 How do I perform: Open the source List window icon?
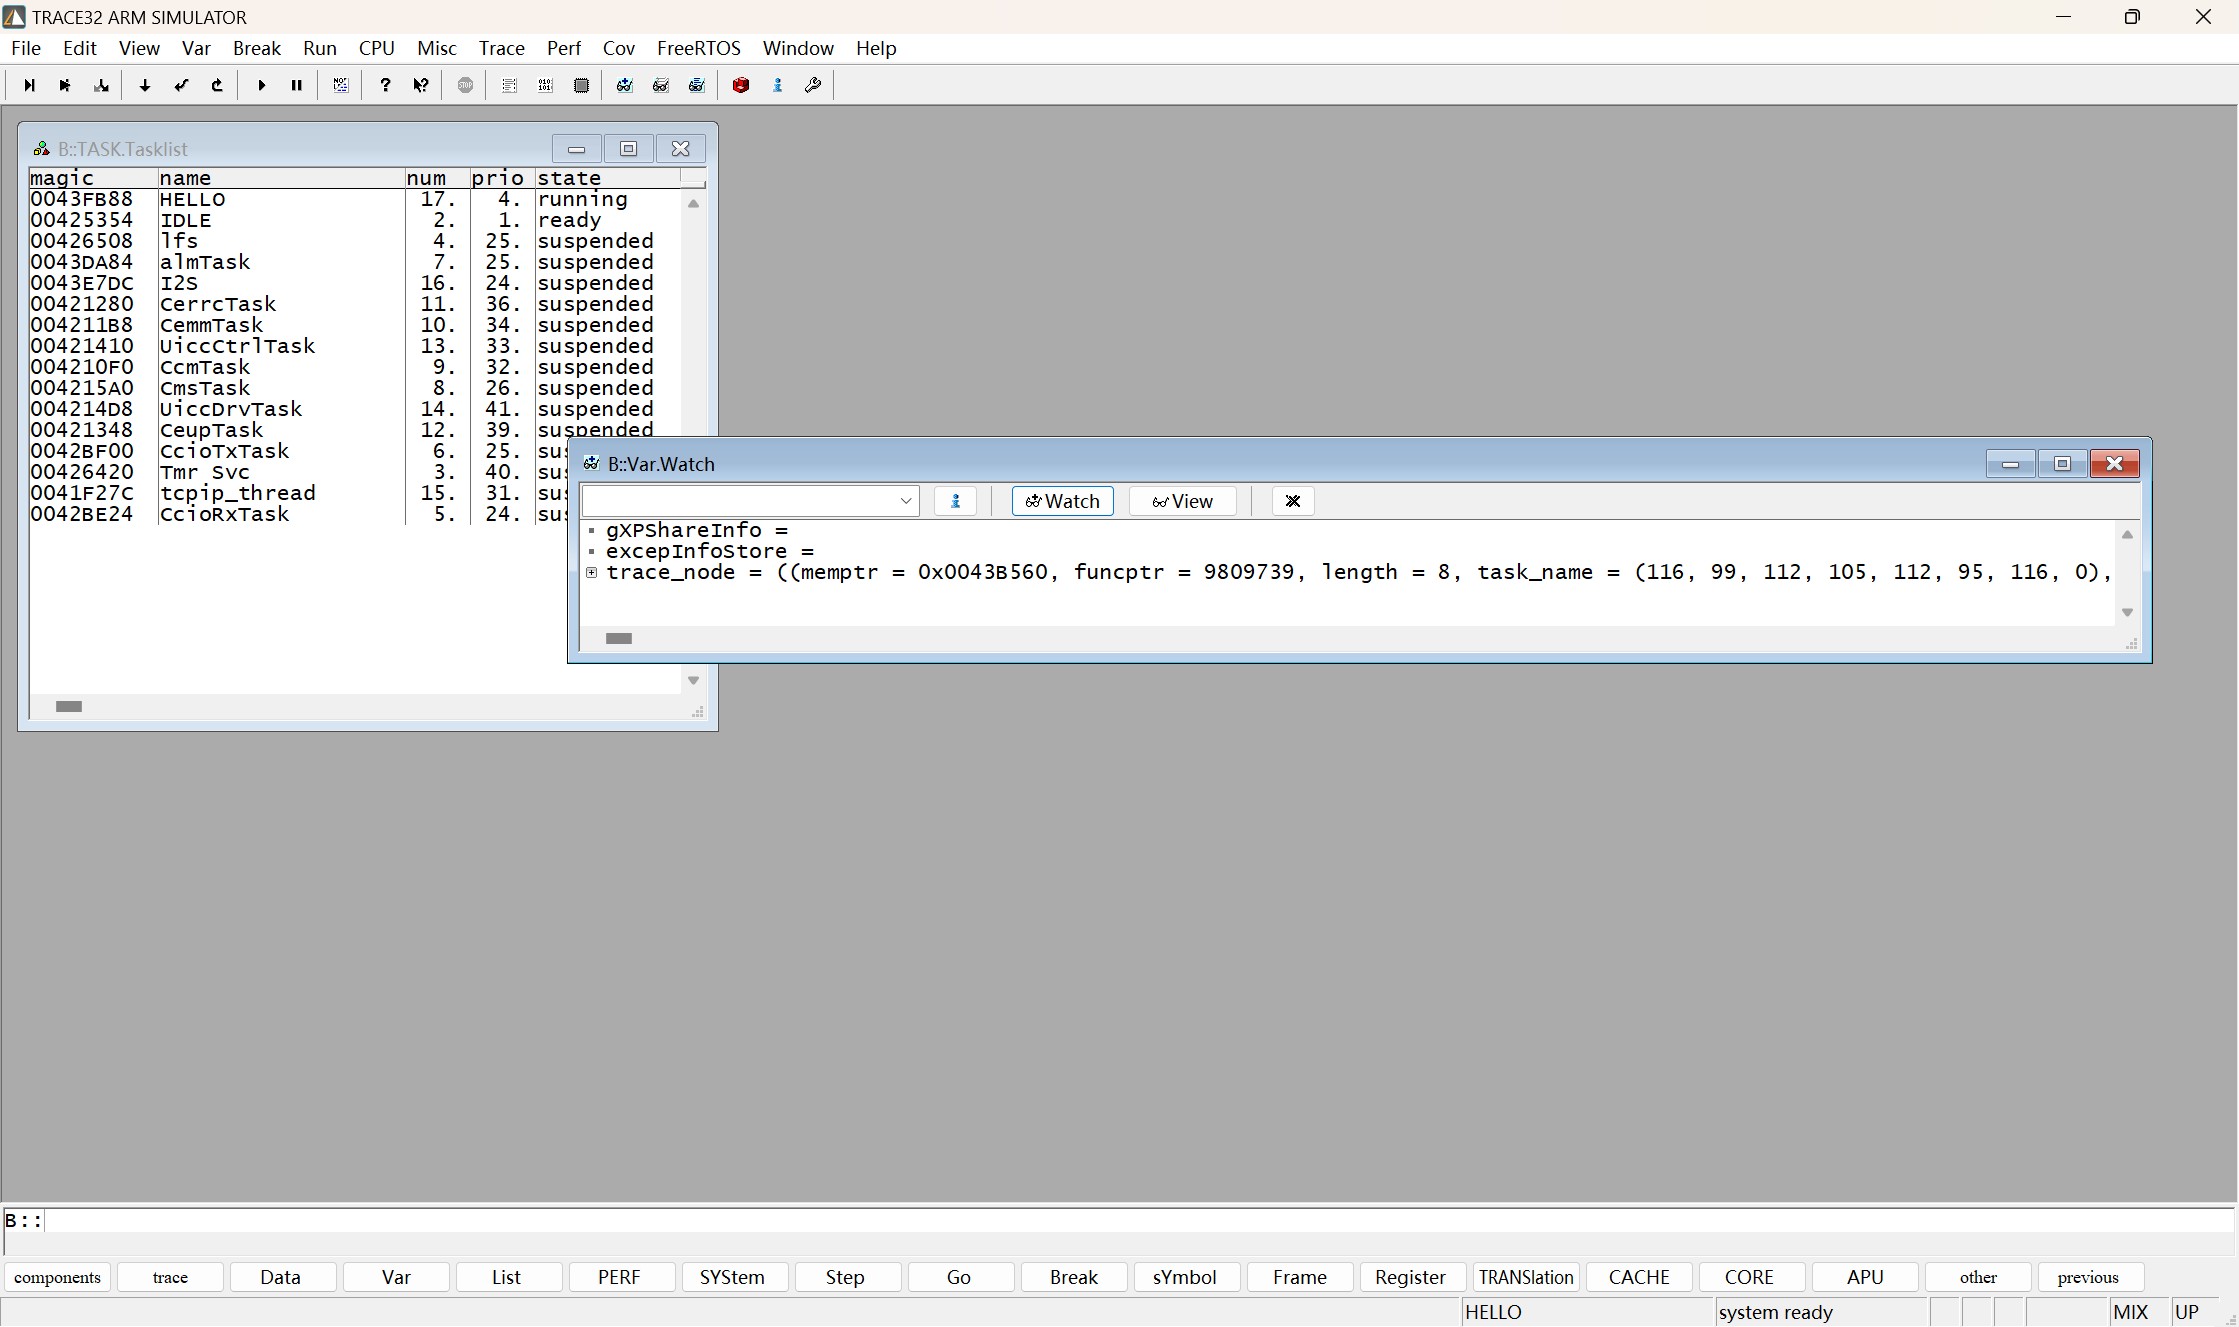(509, 85)
